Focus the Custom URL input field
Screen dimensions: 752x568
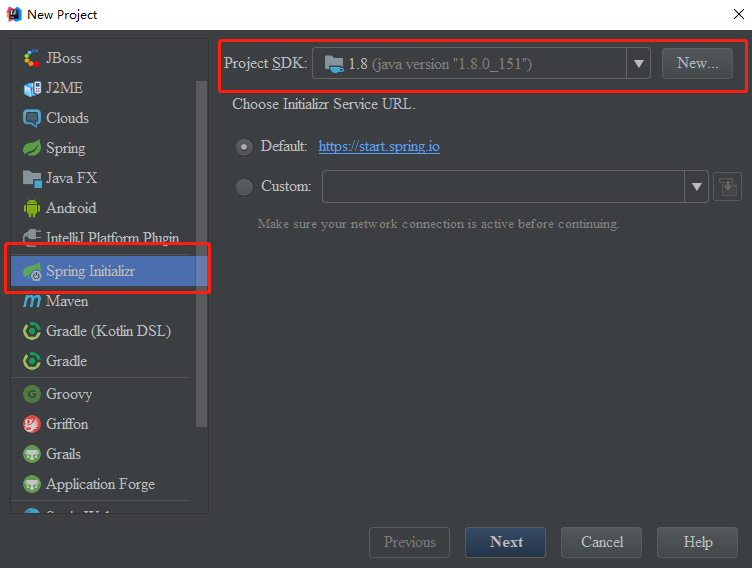pos(503,187)
